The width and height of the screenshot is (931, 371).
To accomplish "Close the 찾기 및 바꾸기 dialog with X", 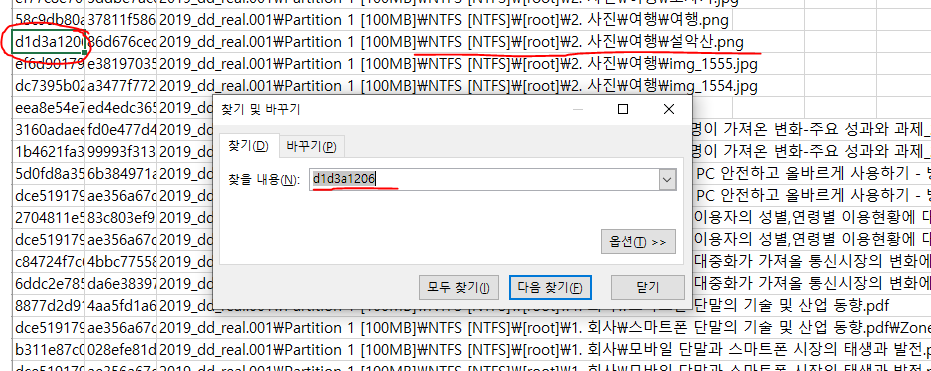I will coord(669,109).
